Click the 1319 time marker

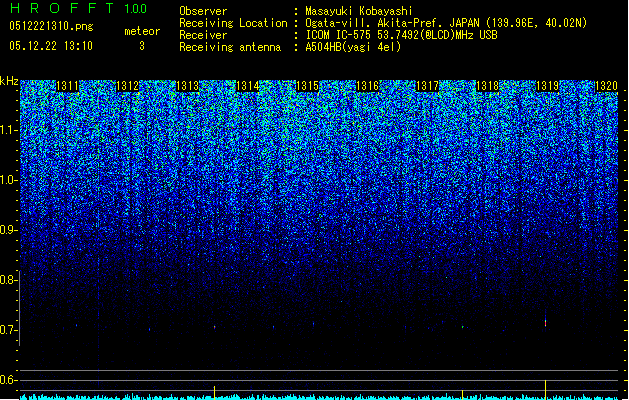click(548, 86)
